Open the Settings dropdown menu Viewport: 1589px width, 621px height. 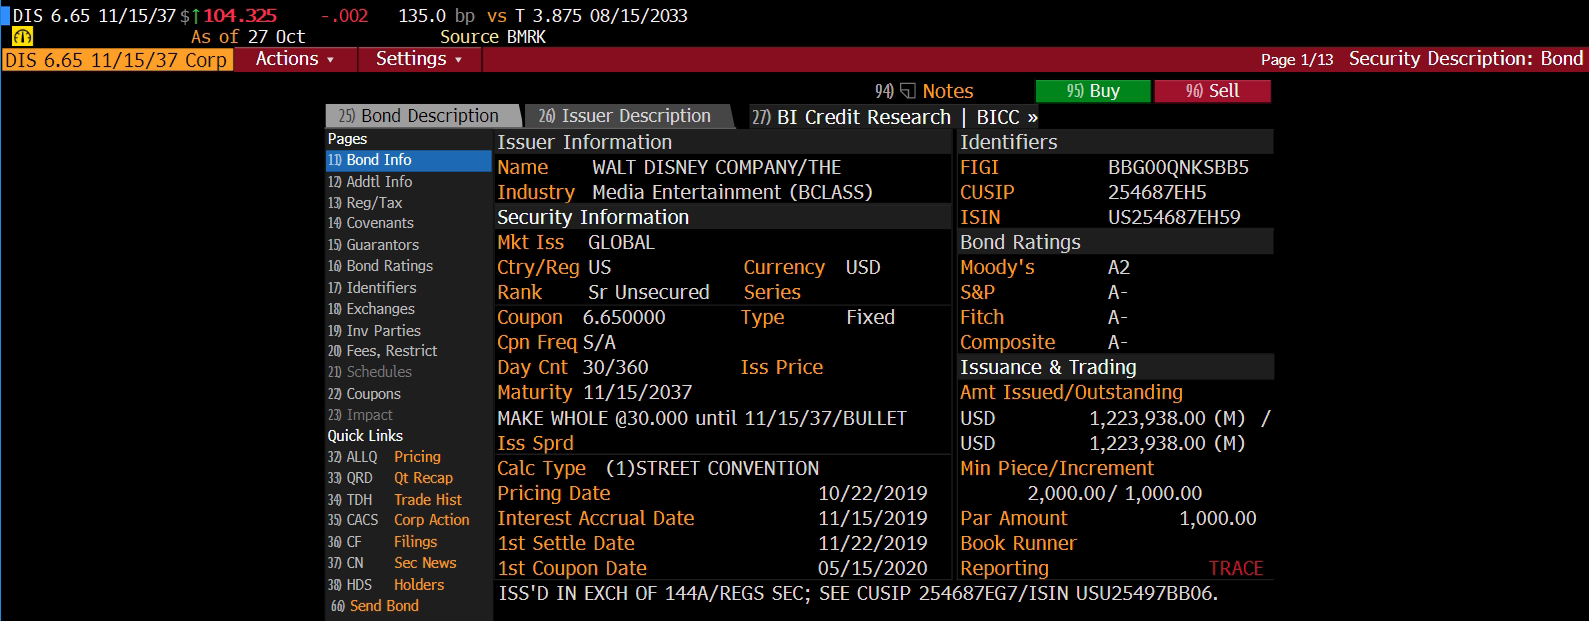click(x=419, y=59)
